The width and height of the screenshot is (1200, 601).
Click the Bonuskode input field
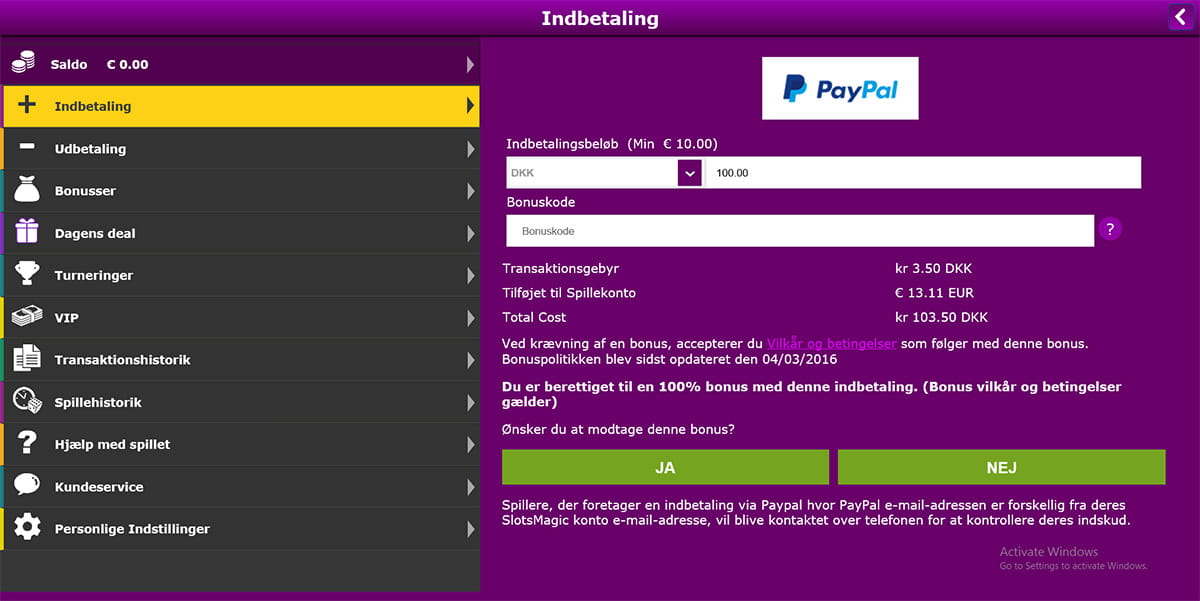[x=800, y=231]
